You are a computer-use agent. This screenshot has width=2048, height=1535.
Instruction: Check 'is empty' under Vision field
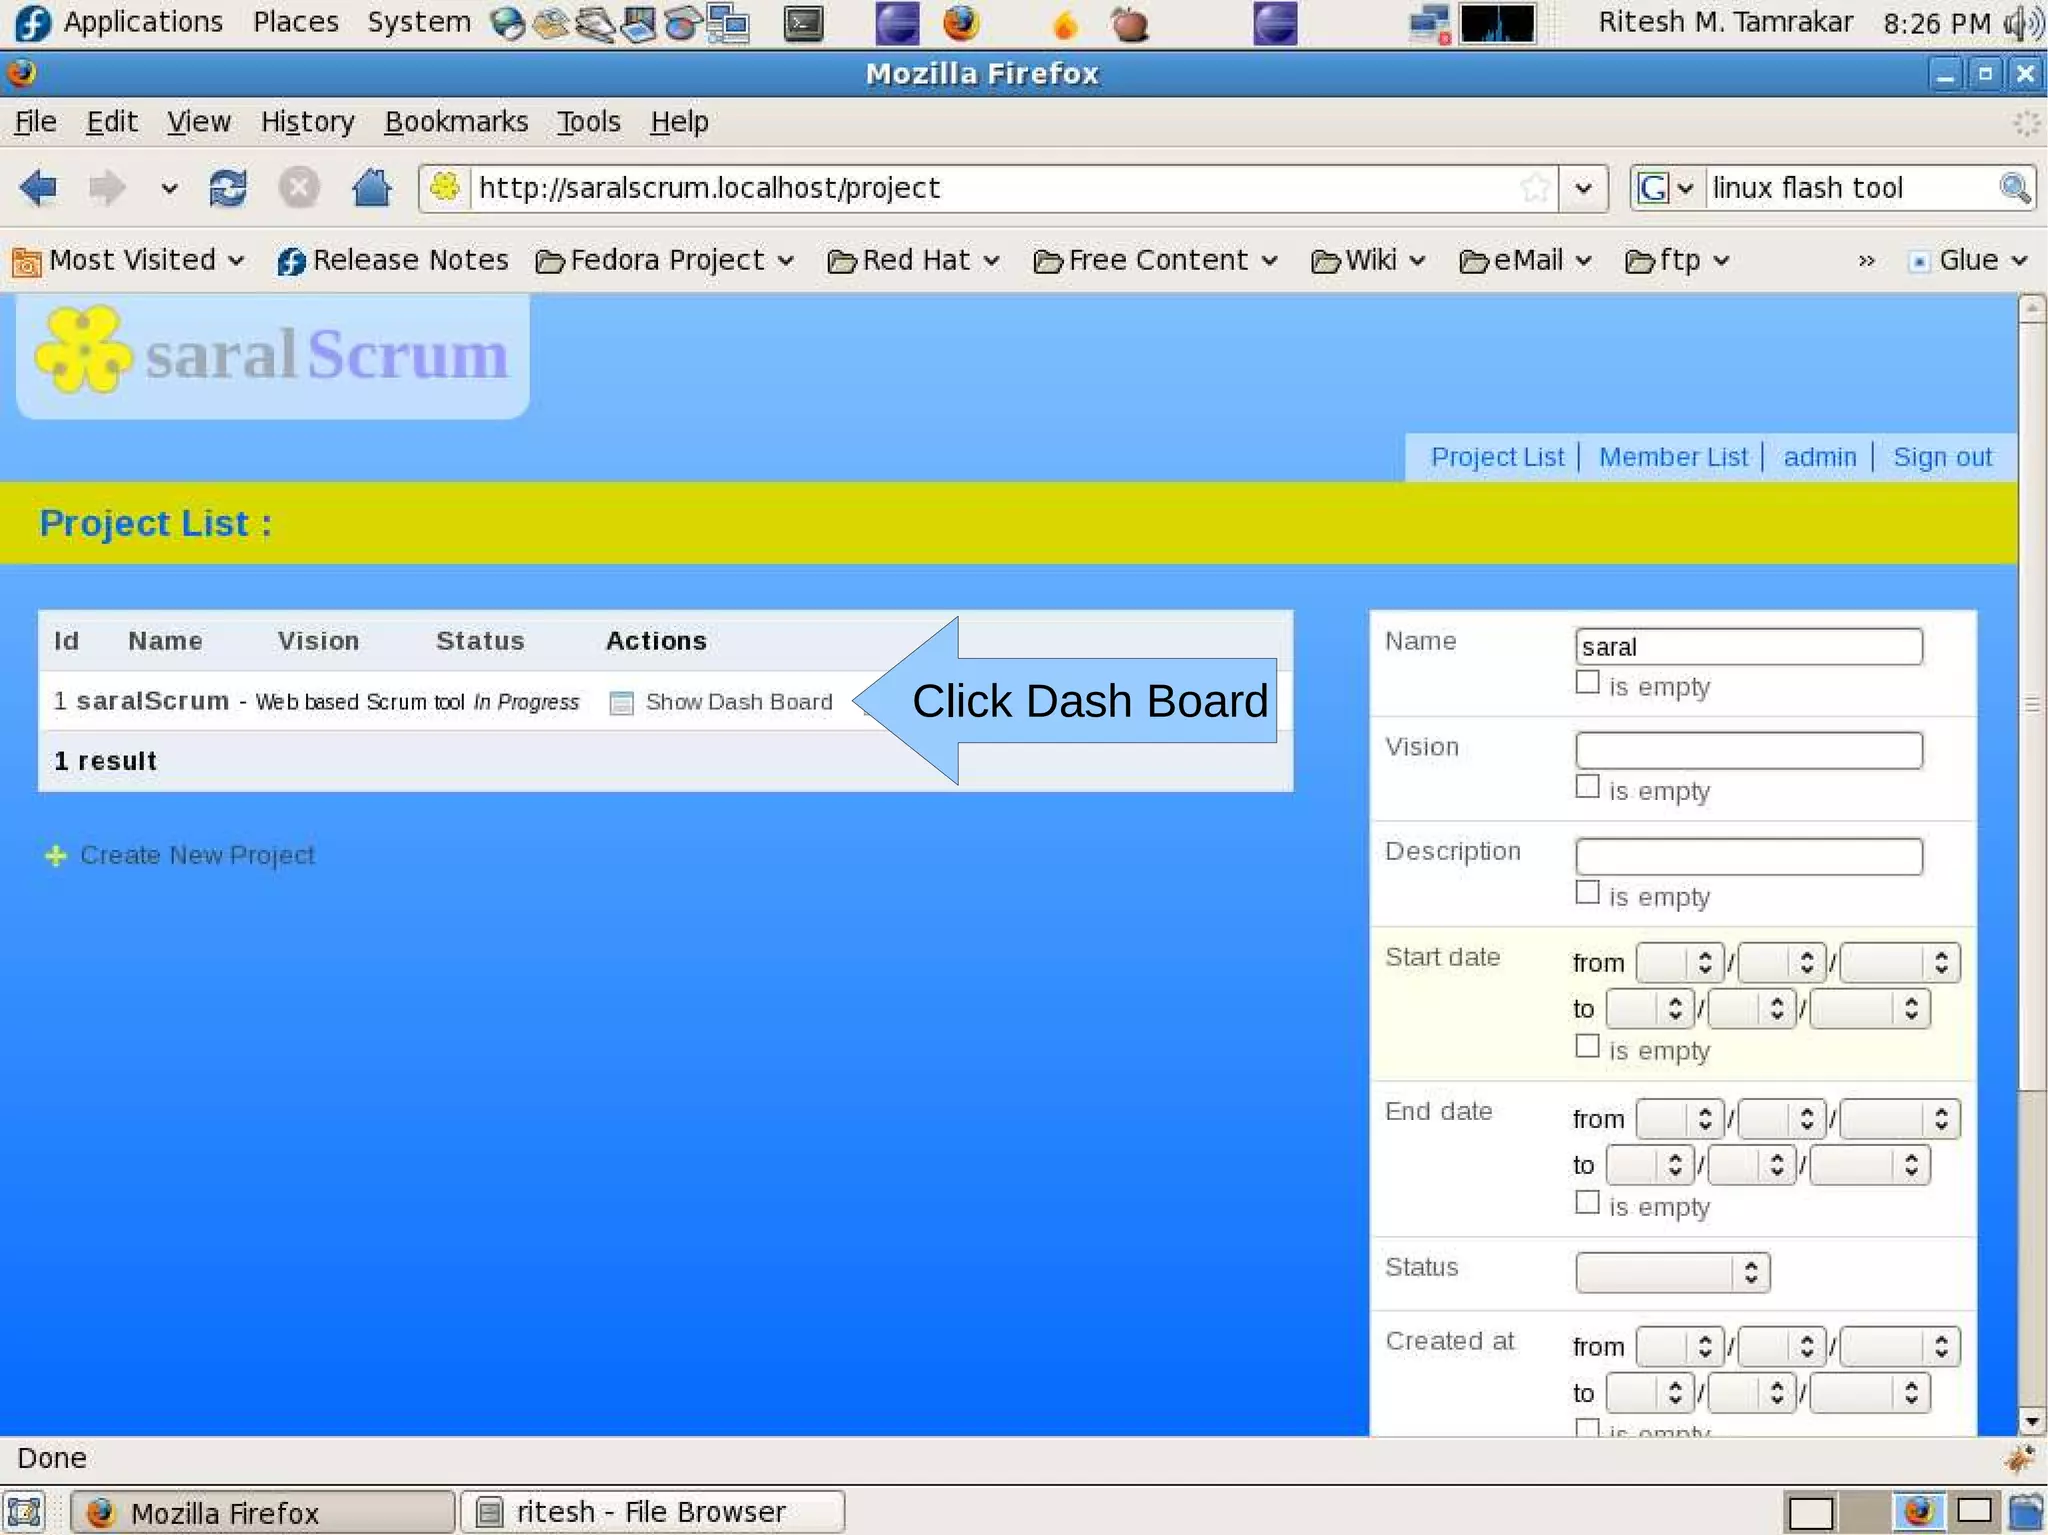(1587, 787)
